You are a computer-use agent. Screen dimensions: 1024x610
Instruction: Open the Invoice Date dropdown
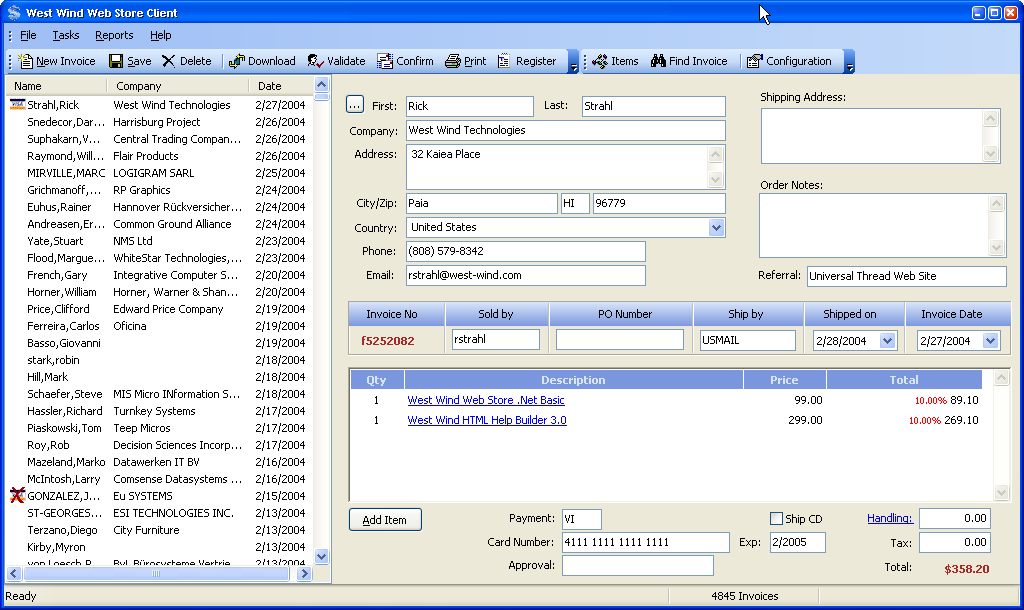pyautogui.click(x=990, y=341)
